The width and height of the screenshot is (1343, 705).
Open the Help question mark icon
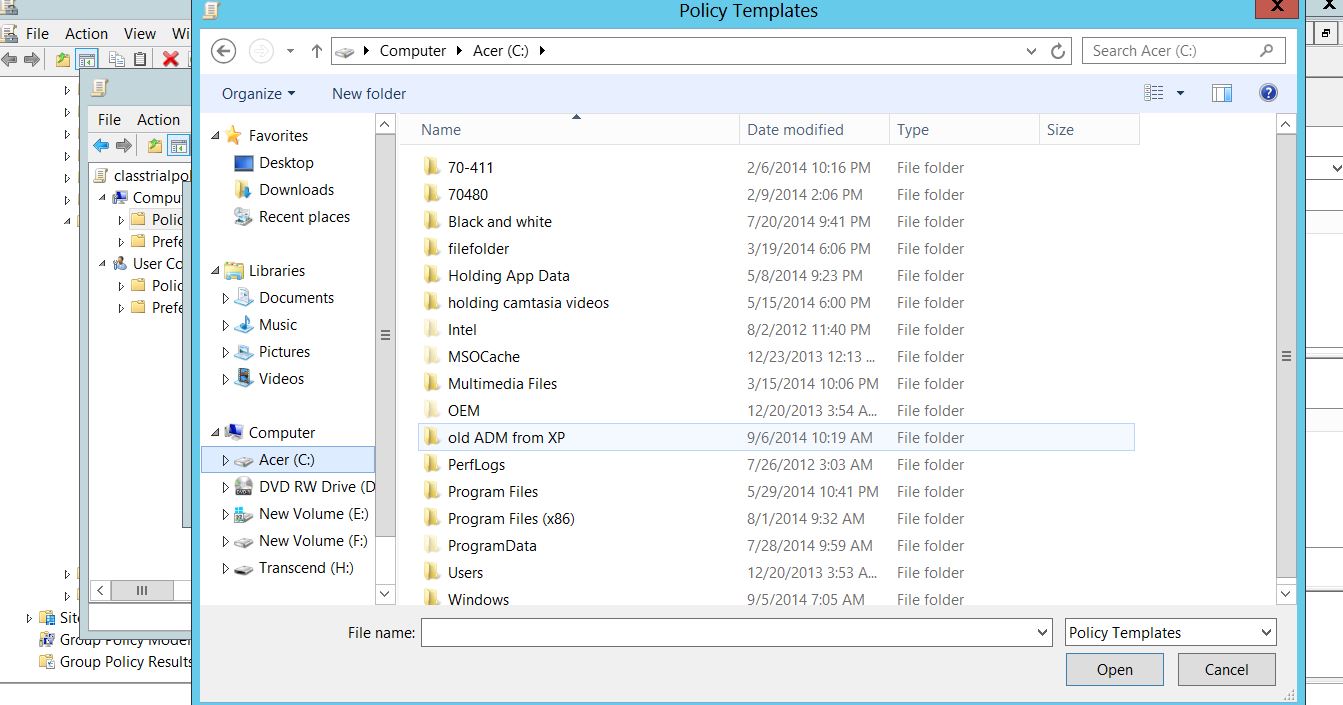click(1268, 93)
